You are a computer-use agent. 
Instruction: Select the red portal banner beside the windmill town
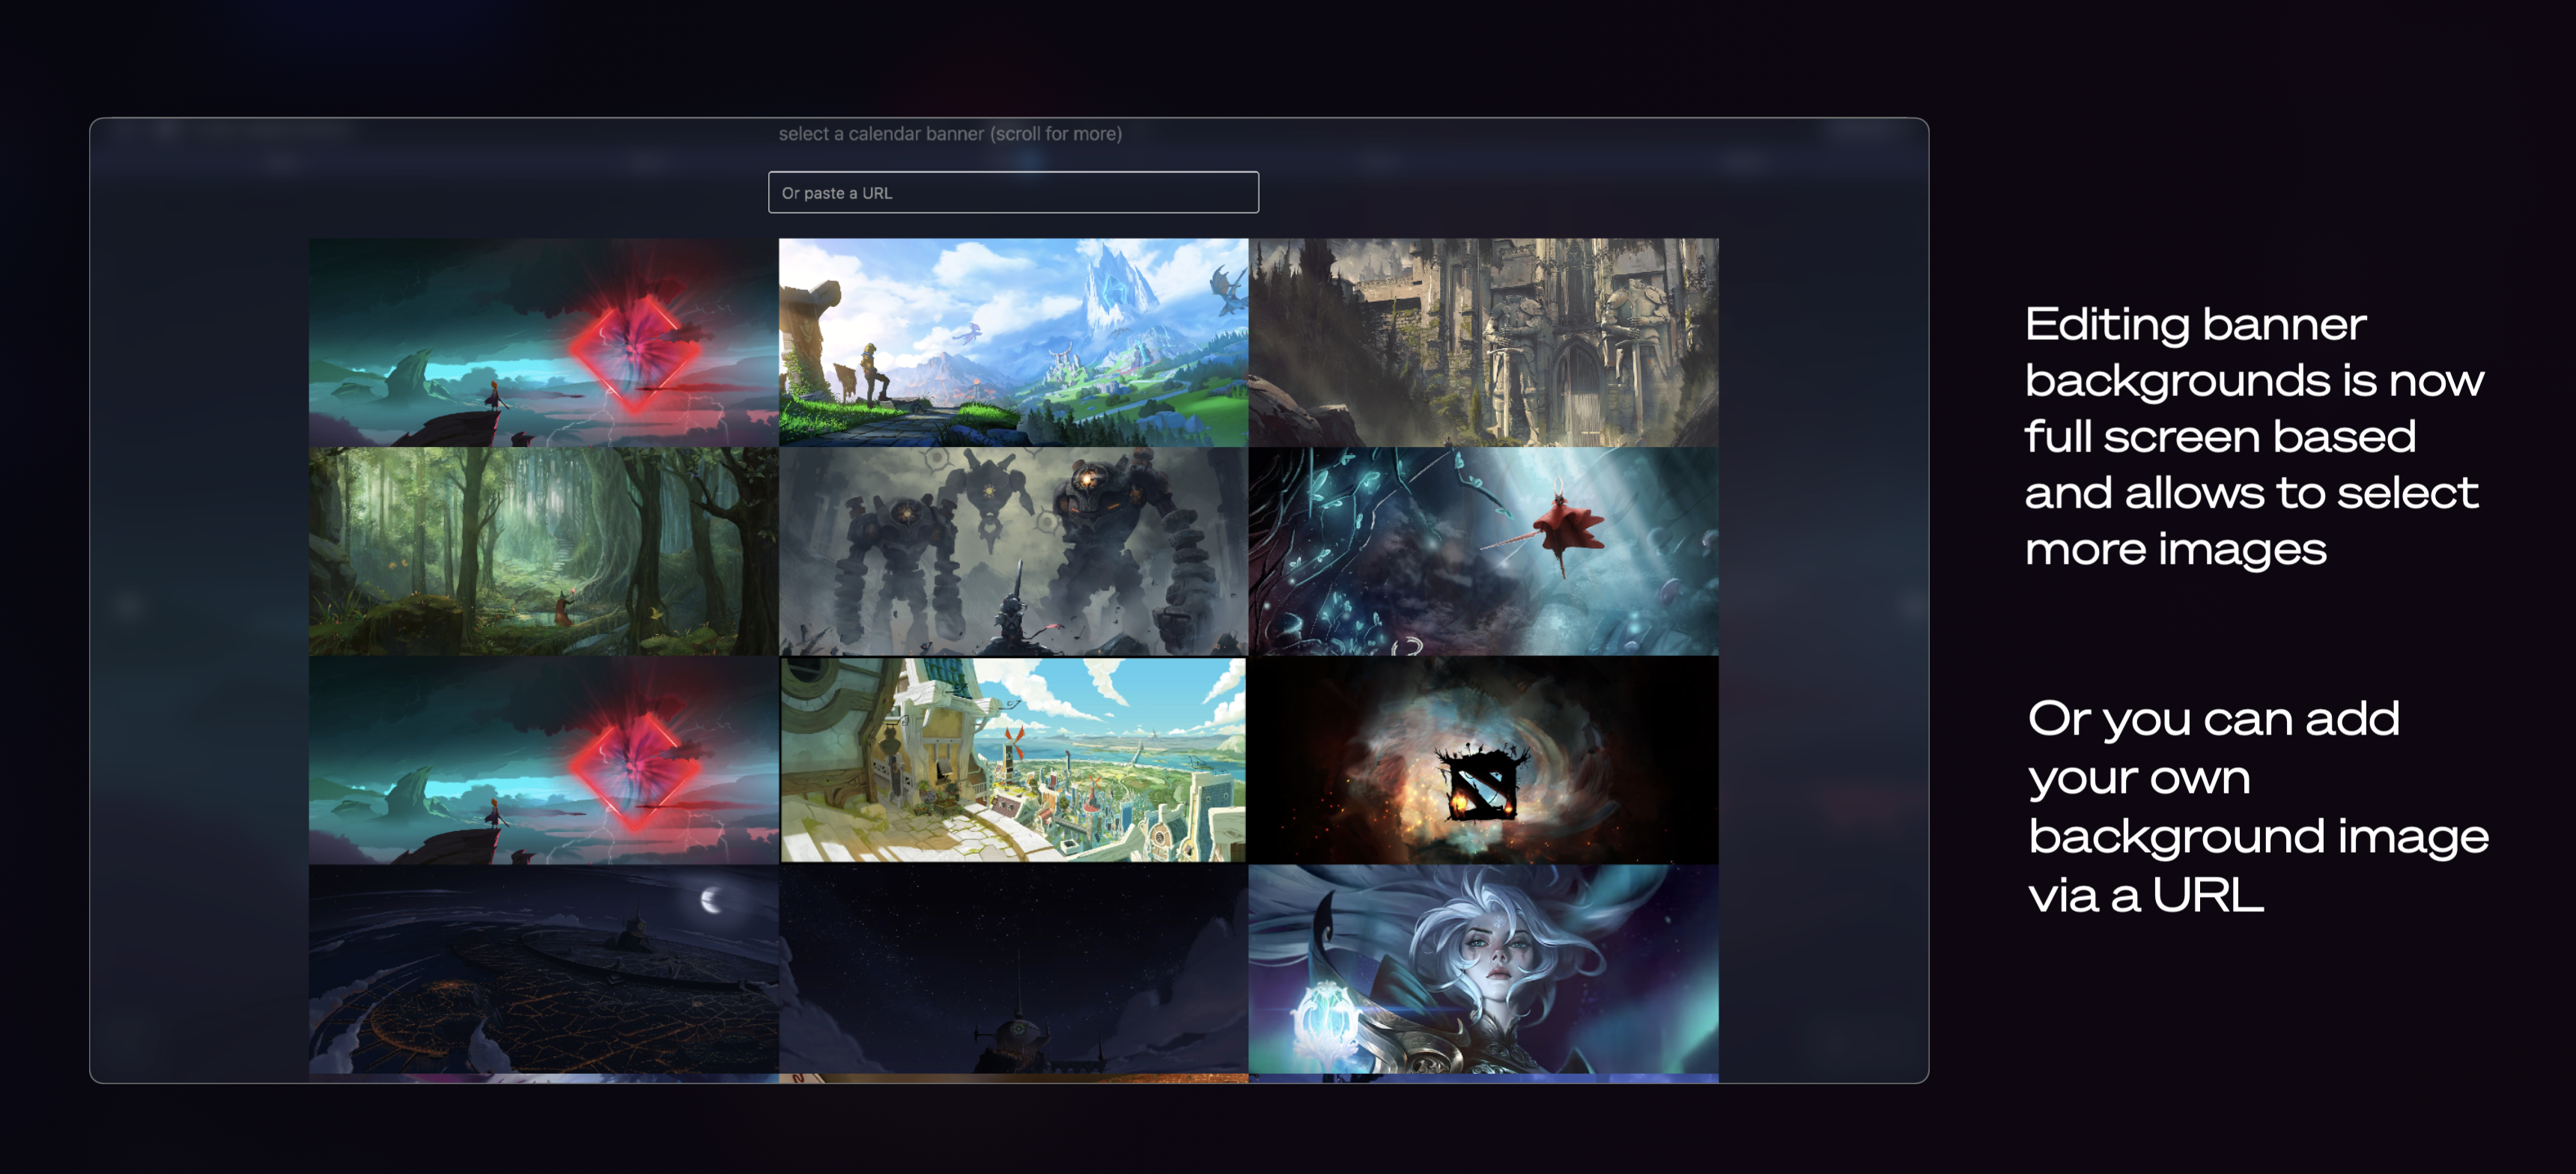(x=543, y=760)
